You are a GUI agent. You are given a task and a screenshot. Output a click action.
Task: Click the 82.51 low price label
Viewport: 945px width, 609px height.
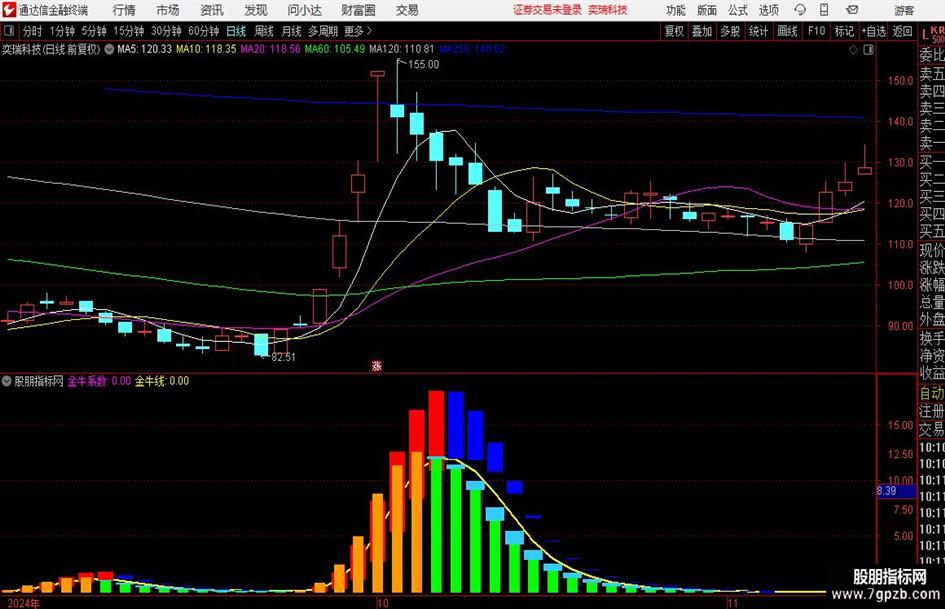click(283, 357)
